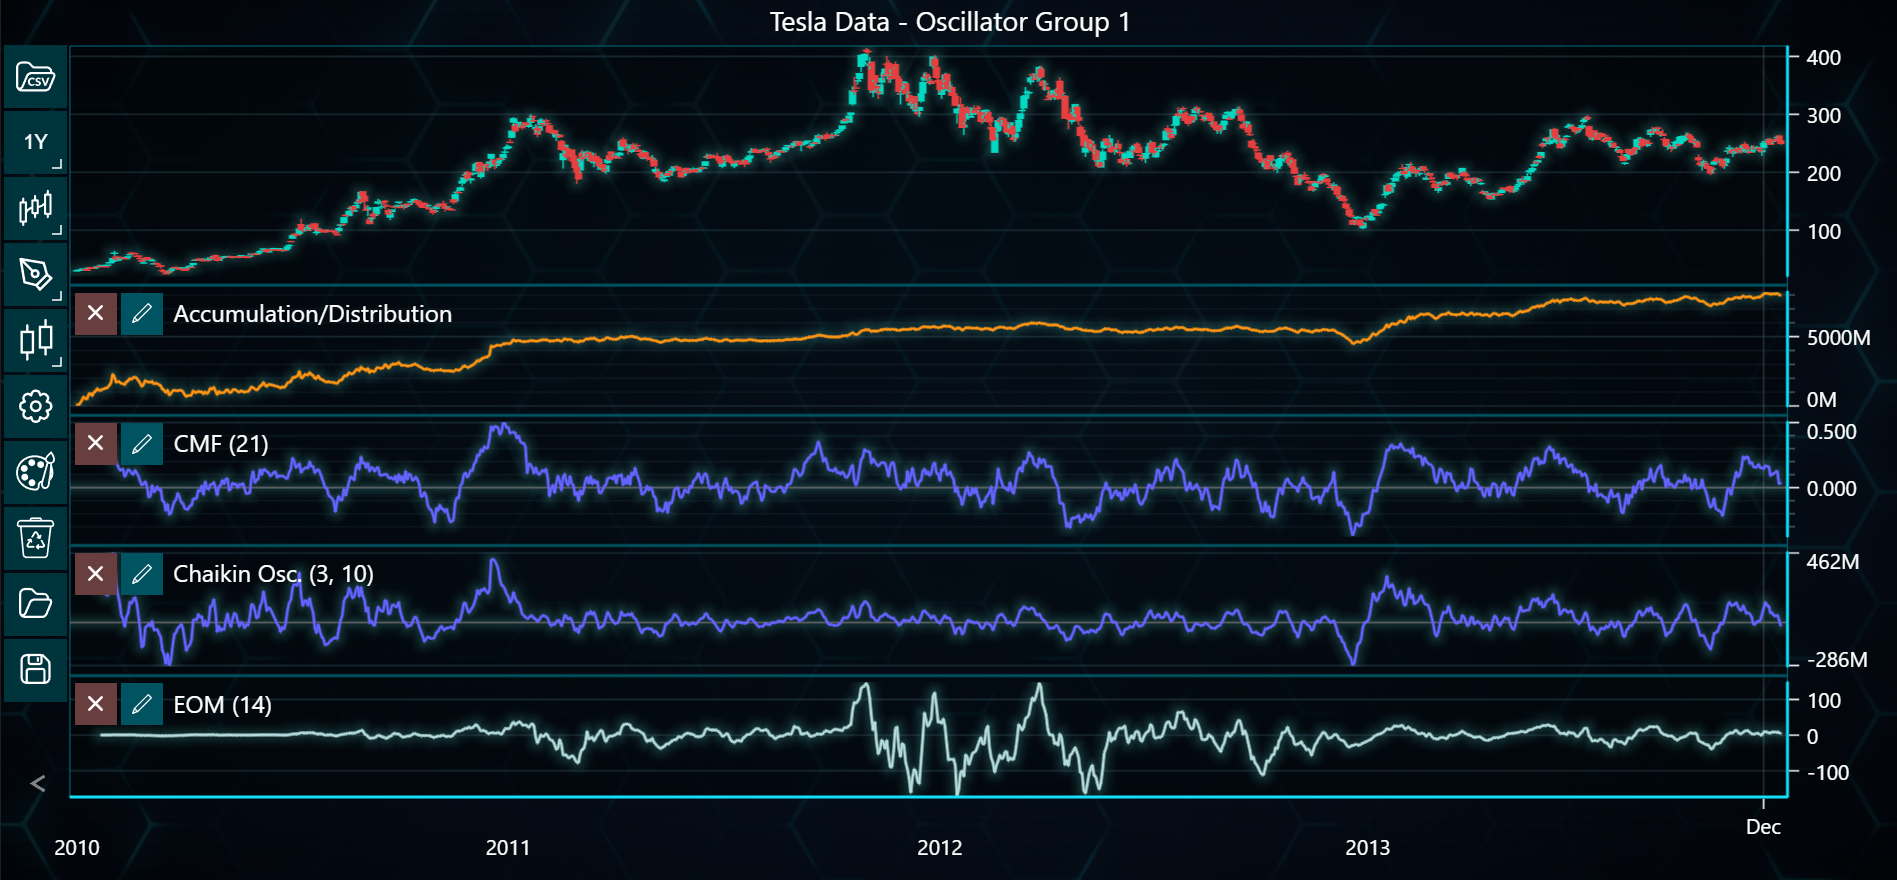1897x880 pixels.
Task: Click the CMF (21) label
Action: [221, 444]
